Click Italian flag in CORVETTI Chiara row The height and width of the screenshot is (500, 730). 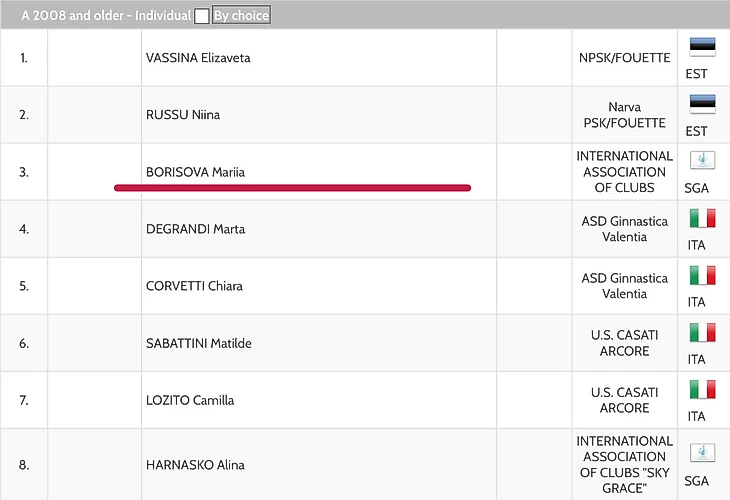(x=703, y=275)
